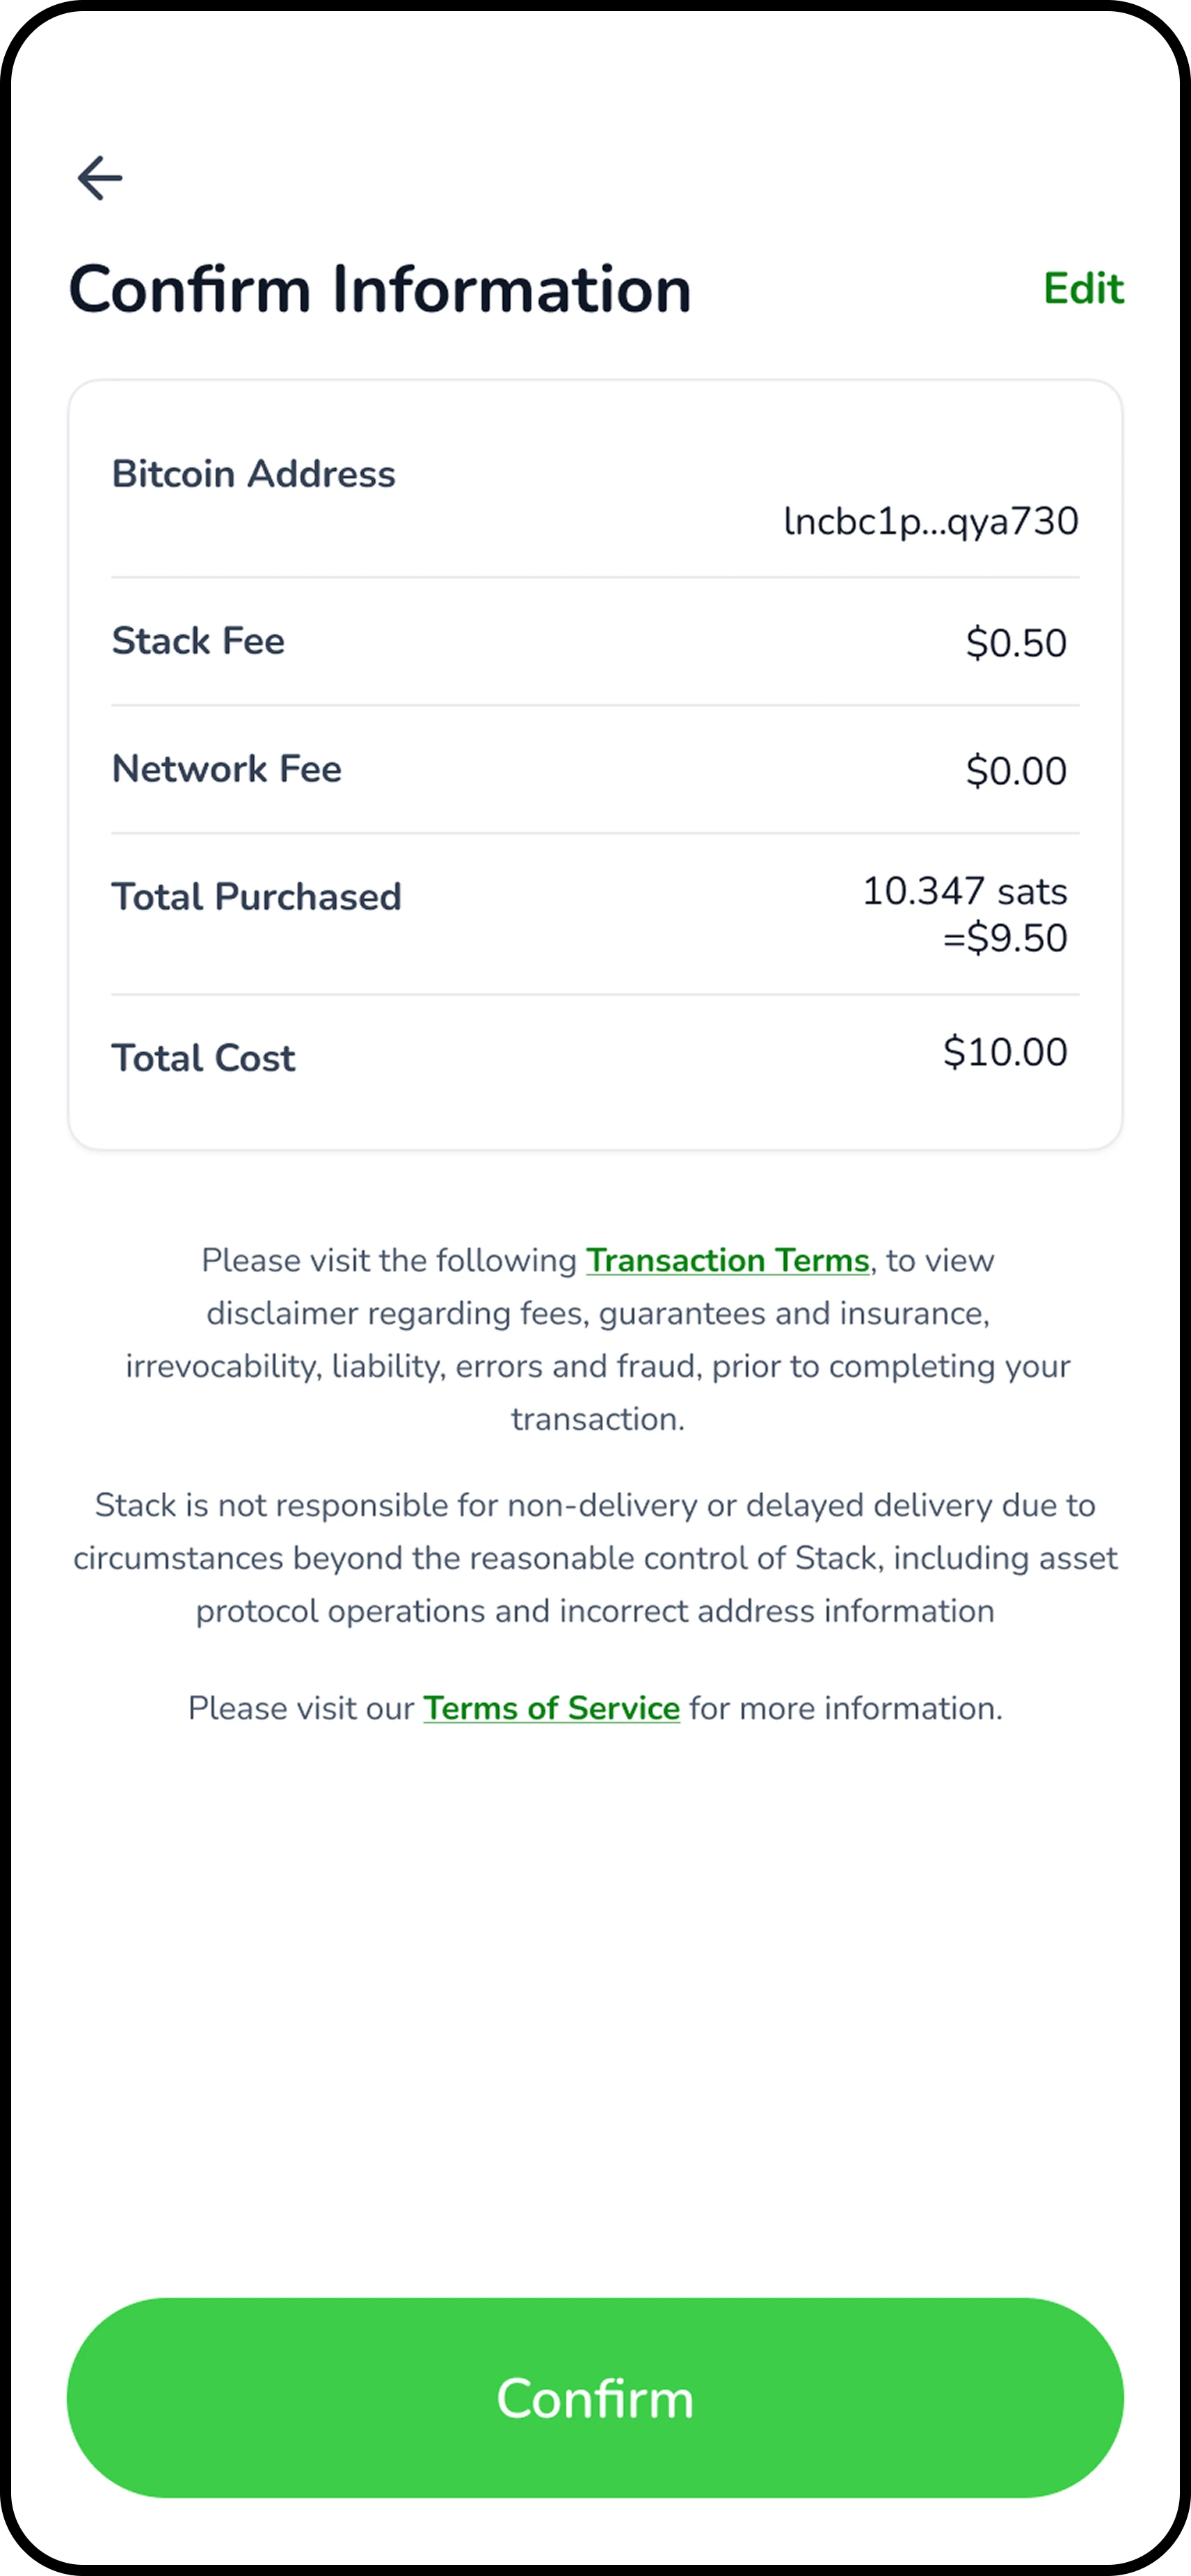Open the Terms of Service link

pos(551,1708)
